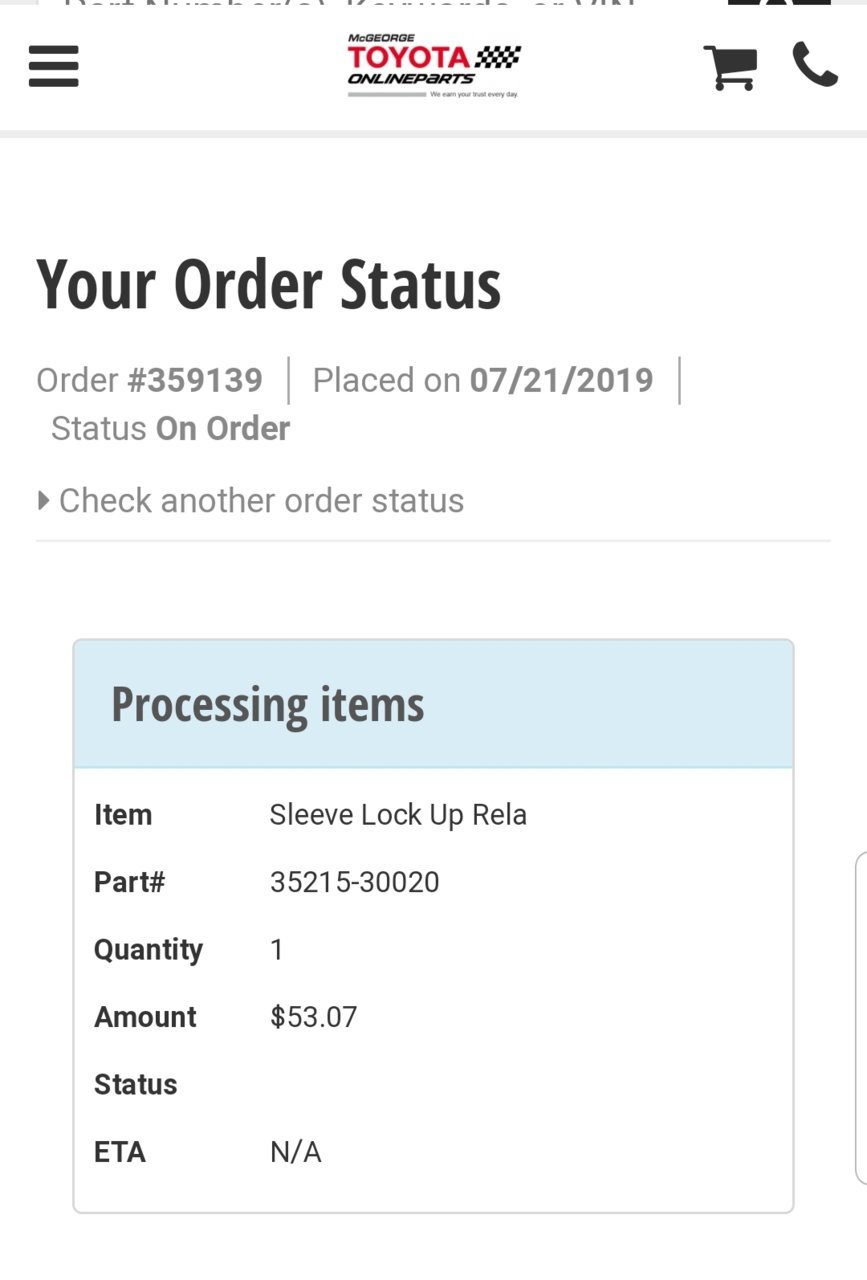This screenshot has width=867, height=1280.
Task: Open the hamburger navigation menu
Action: 54,67
